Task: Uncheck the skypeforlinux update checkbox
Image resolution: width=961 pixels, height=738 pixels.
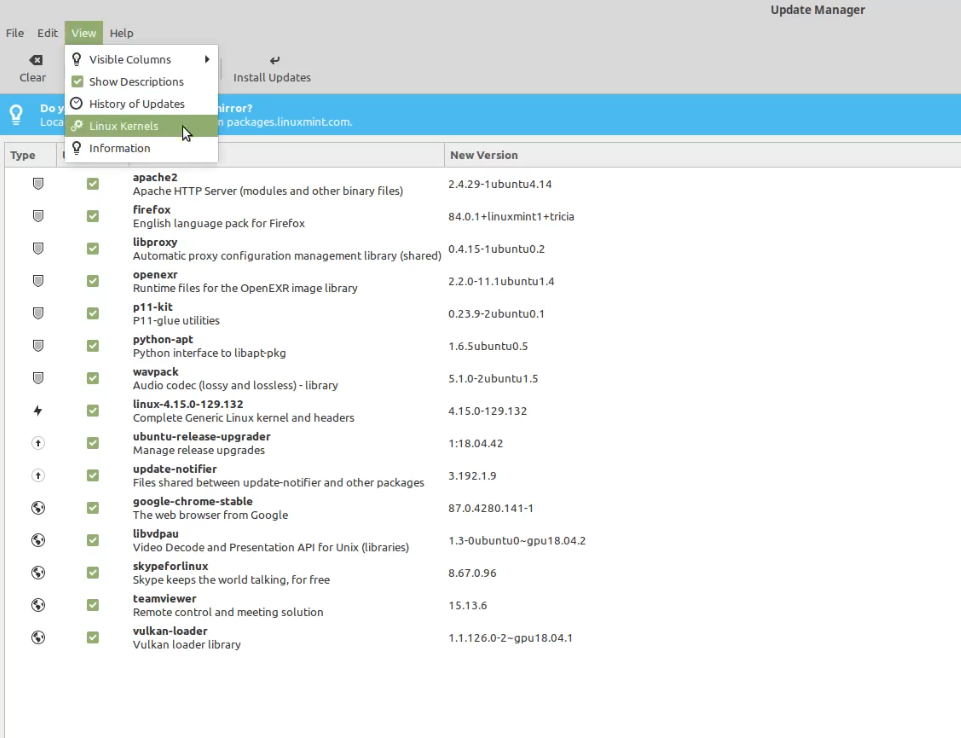Action: (x=93, y=572)
